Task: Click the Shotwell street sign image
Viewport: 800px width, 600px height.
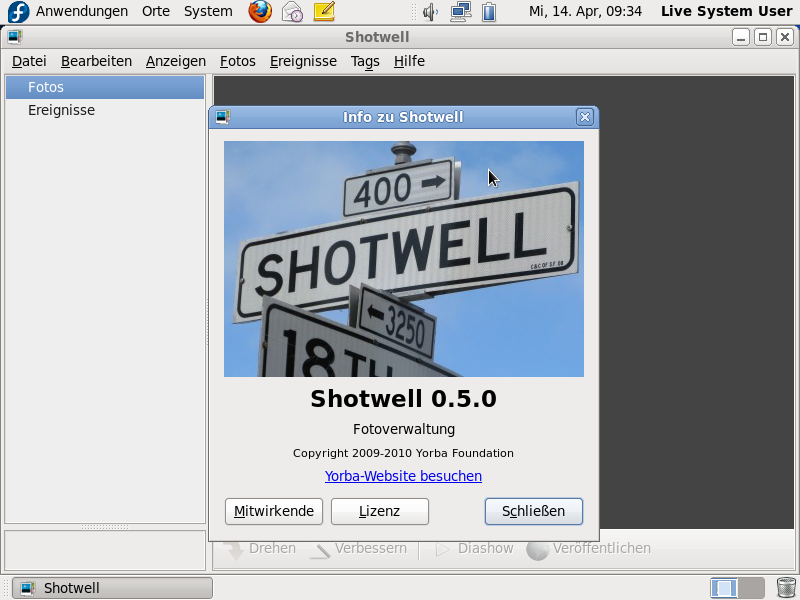Action: click(x=404, y=259)
